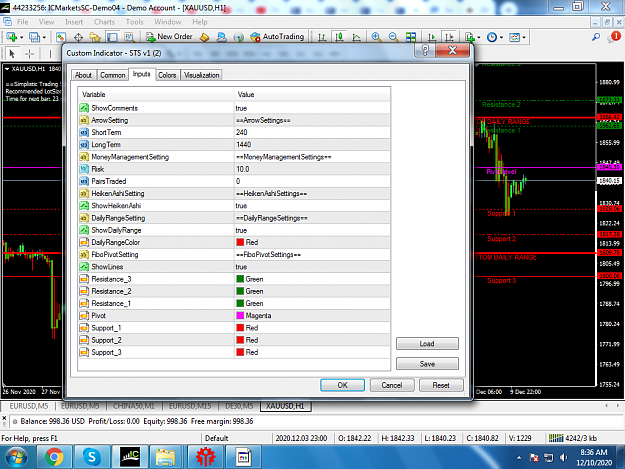Screen dimensions: 625x469
Task: Open the Insert menu
Action: point(74,22)
